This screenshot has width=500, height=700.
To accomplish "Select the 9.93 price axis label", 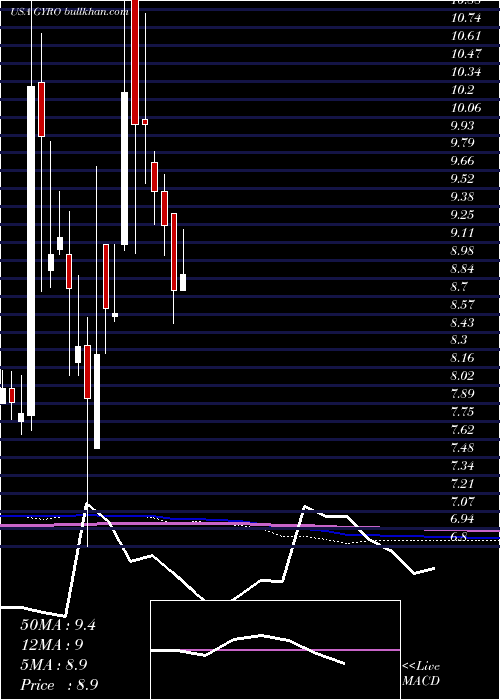I will tap(462, 125).
